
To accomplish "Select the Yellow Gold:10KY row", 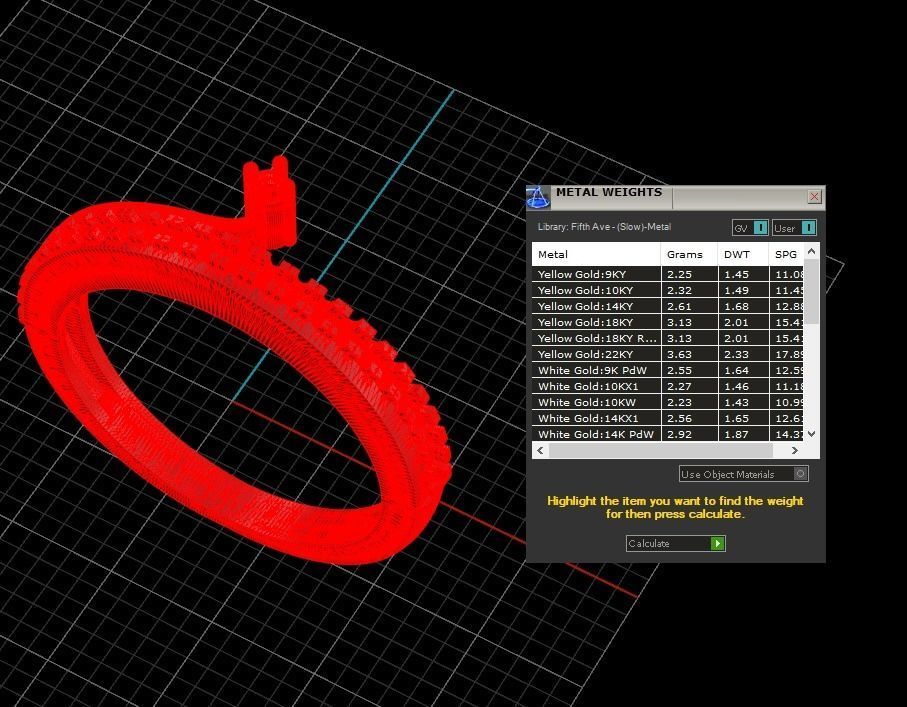I will tap(668, 290).
